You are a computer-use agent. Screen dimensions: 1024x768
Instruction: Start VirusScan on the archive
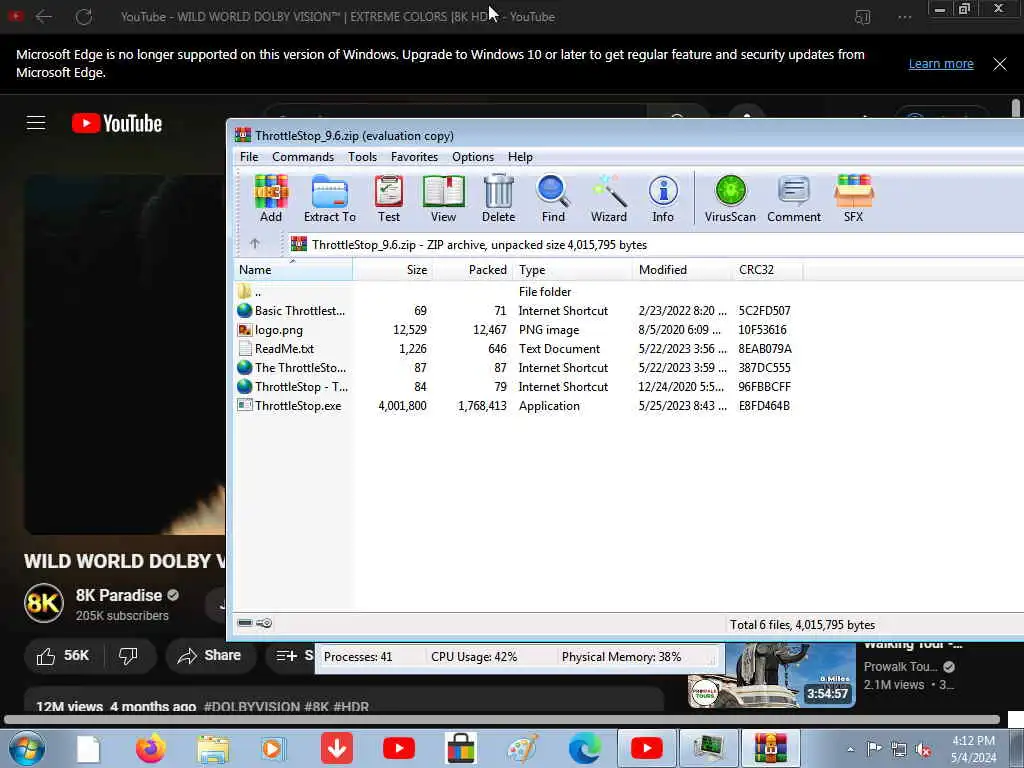pyautogui.click(x=730, y=199)
